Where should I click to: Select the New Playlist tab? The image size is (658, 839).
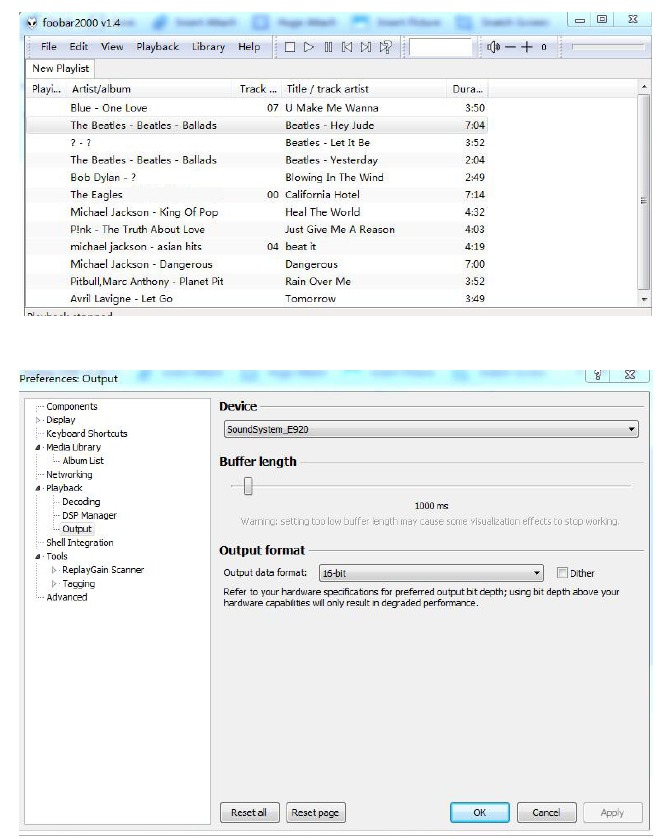point(60,68)
